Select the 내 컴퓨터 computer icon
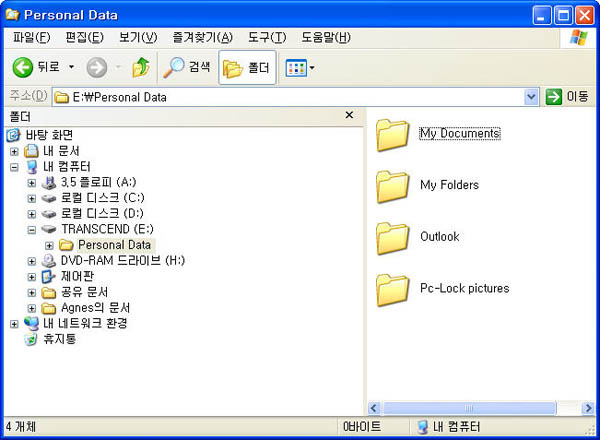Image resolution: width=600 pixels, height=440 pixels. 31,167
